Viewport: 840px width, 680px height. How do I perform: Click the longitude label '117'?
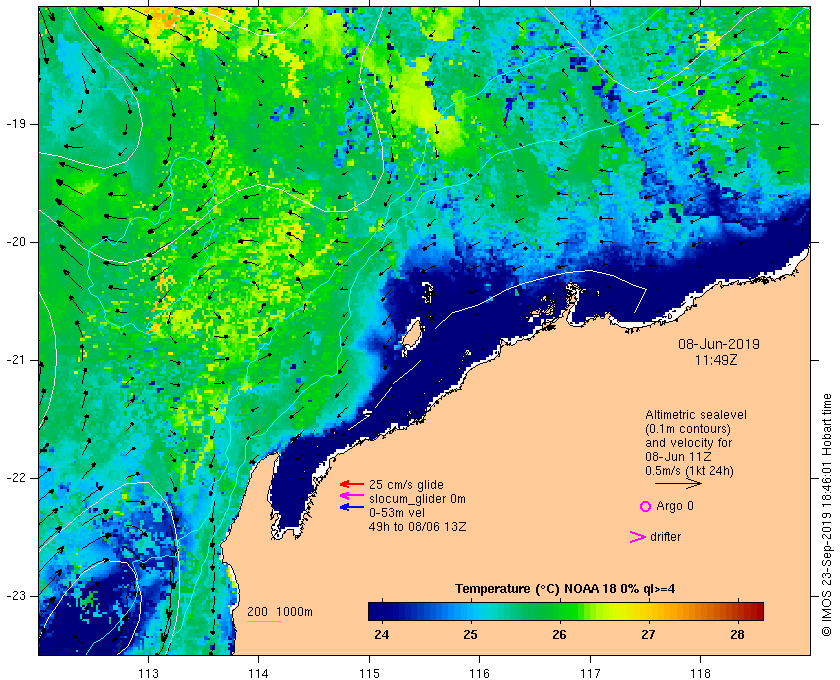[590, 674]
